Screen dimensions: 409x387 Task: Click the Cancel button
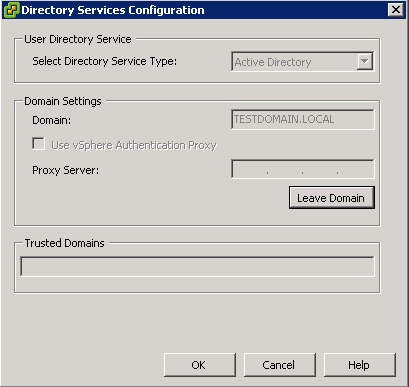280,365
